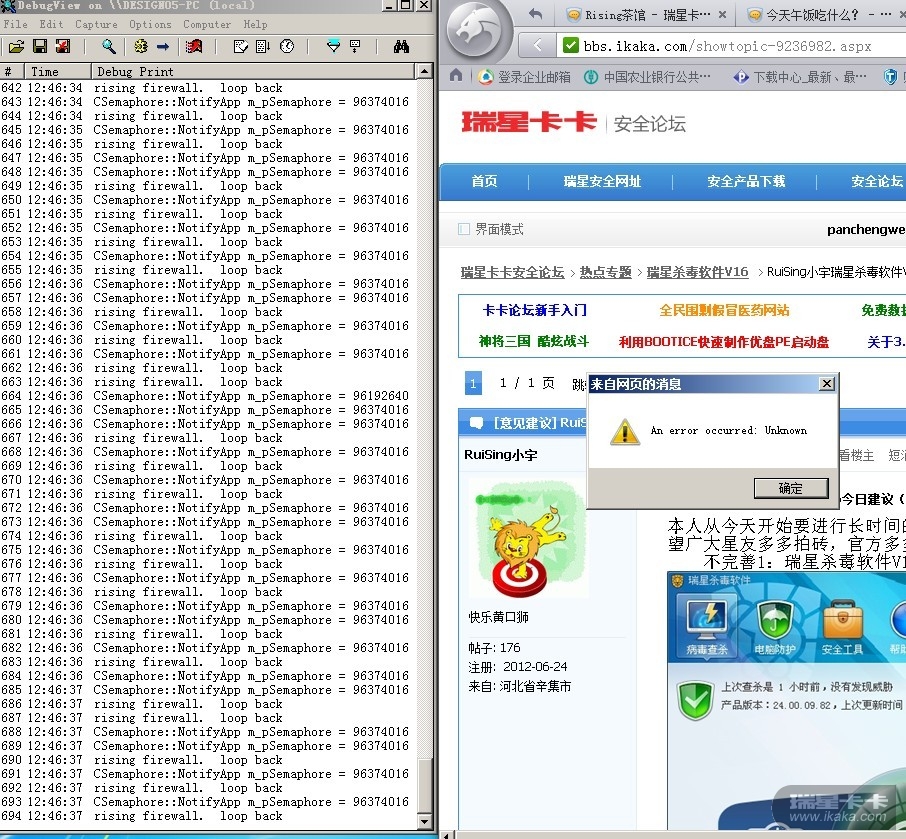Screen dimensions: 906x839
Task: Click the browser back chevron button
Action: [x=537, y=44]
